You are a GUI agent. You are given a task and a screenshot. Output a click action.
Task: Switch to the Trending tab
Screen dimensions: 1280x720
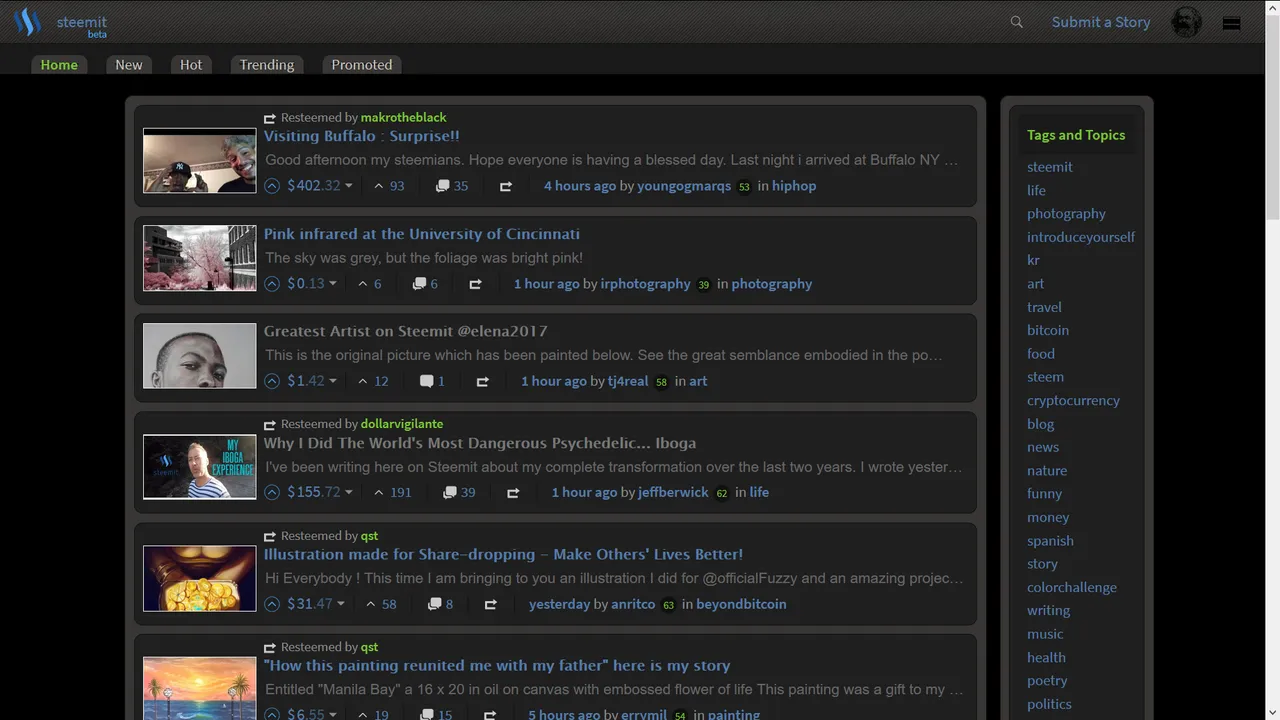[267, 65]
